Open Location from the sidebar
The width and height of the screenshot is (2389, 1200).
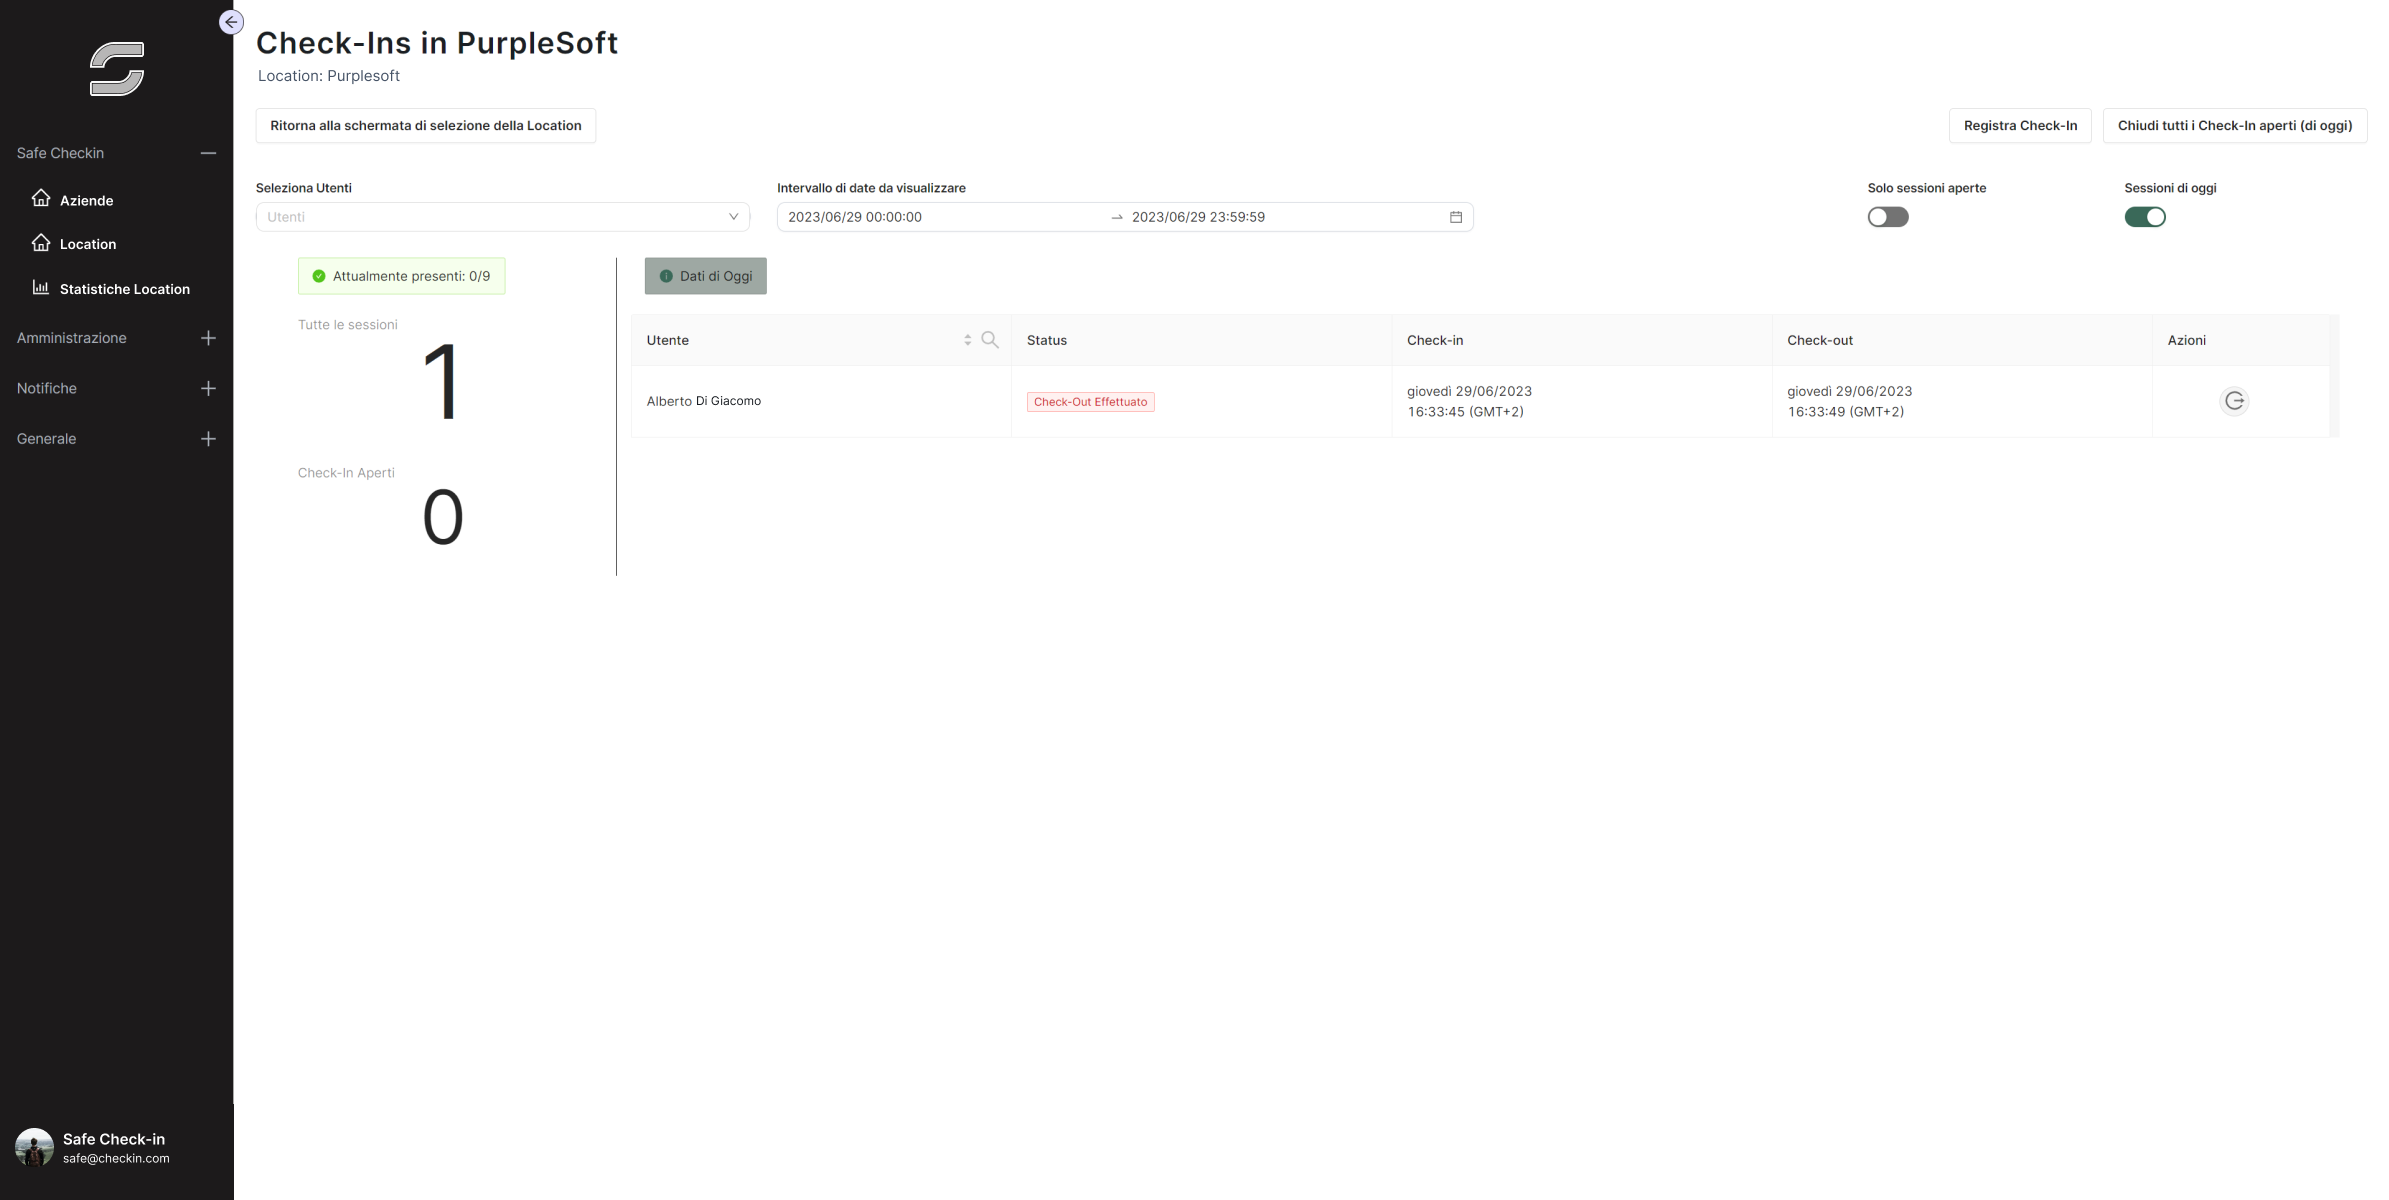87,243
